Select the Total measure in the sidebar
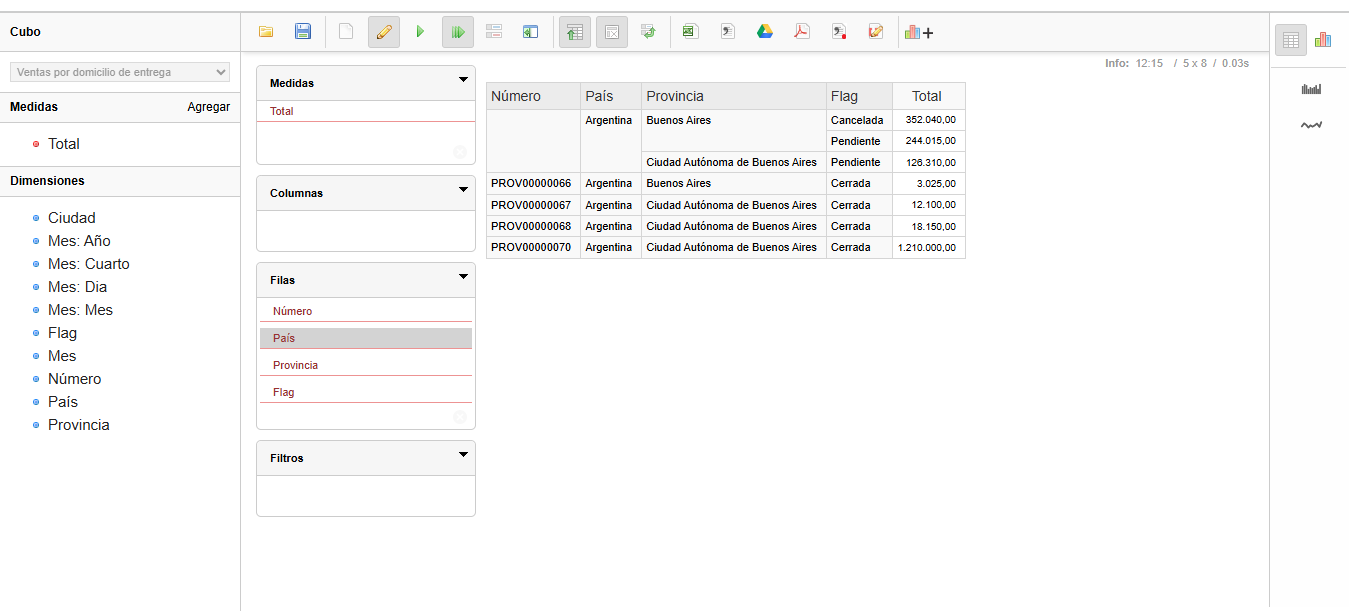 pos(64,144)
